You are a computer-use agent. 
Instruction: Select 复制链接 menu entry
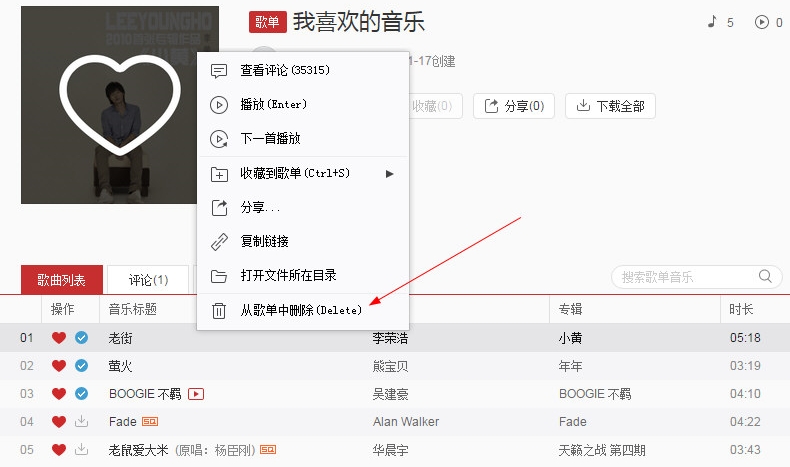click(303, 242)
